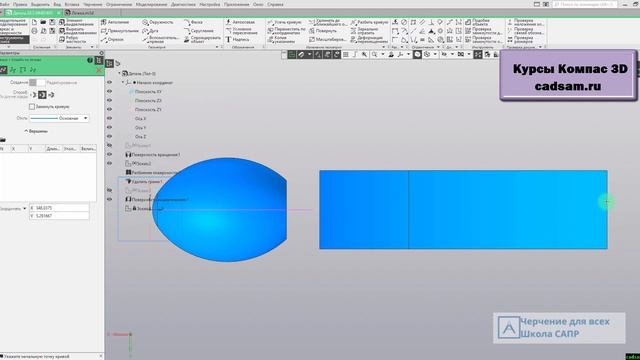Image resolution: width=640 pixels, height=360 pixels.
Task: Toggle visibility of Ось Y
Action: click(109, 127)
